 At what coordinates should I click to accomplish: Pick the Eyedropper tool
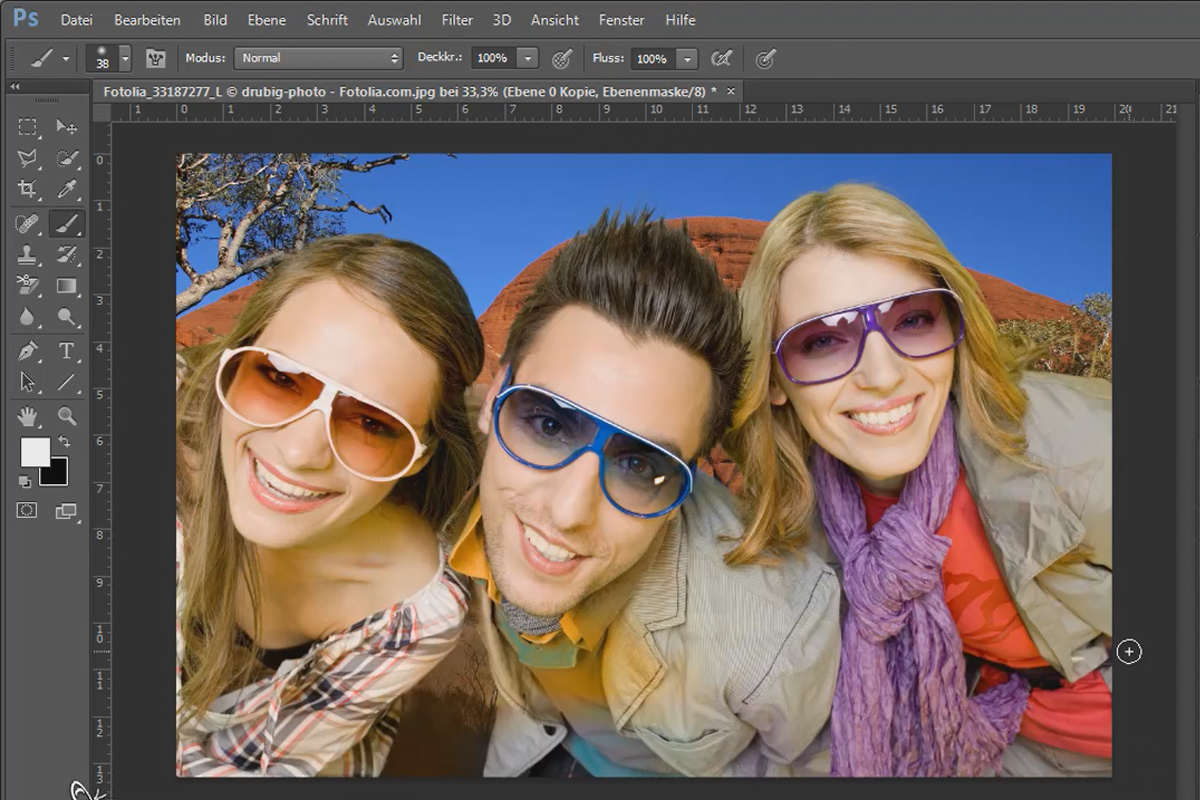[x=67, y=189]
